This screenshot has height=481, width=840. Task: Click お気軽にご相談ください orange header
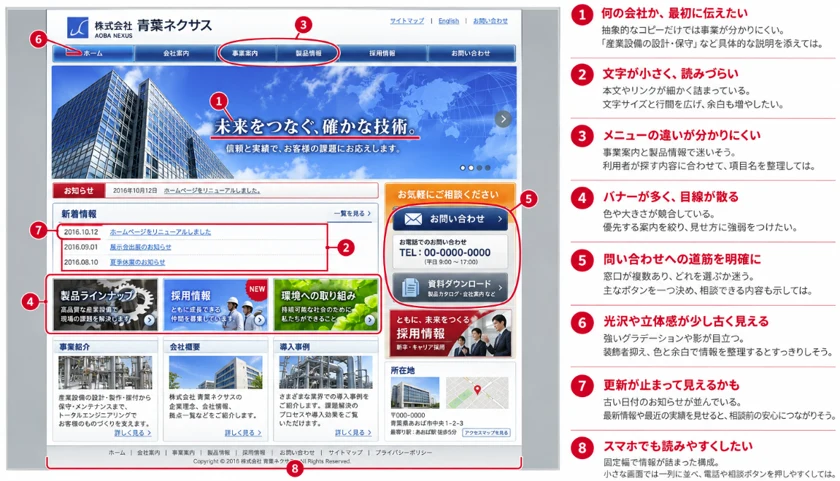tap(448, 194)
